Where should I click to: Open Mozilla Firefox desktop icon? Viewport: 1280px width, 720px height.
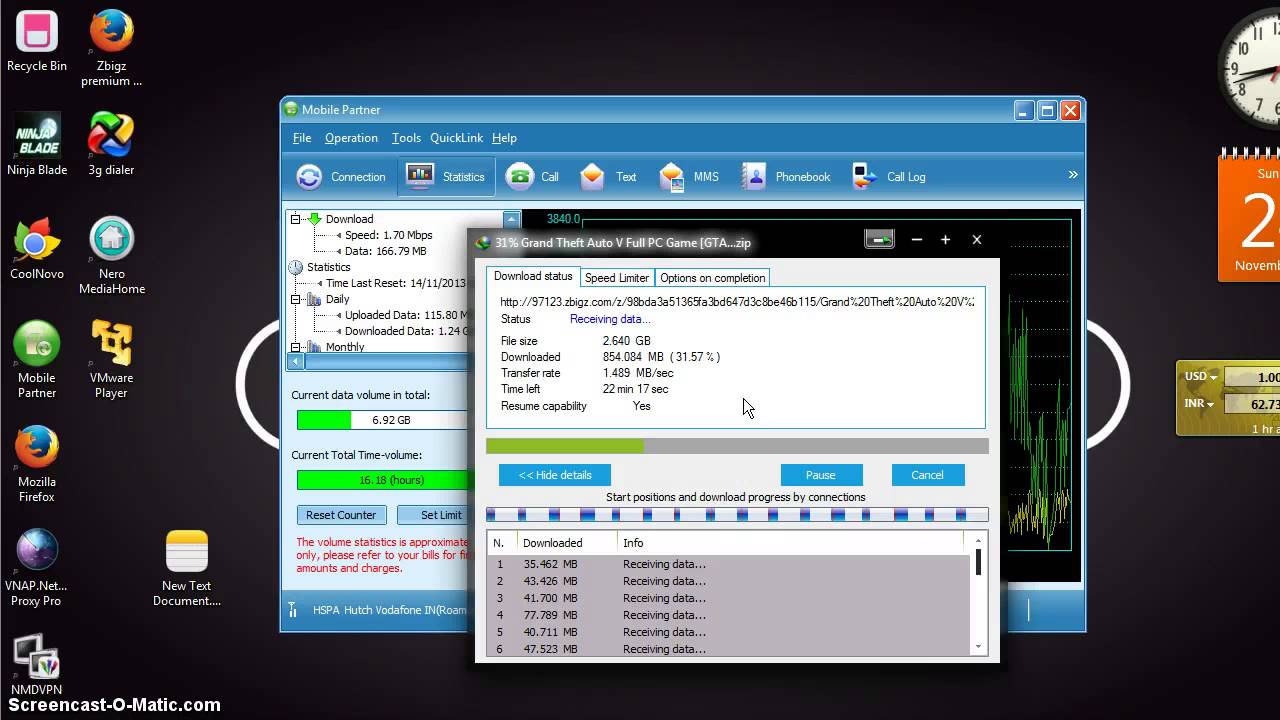point(37,464)
